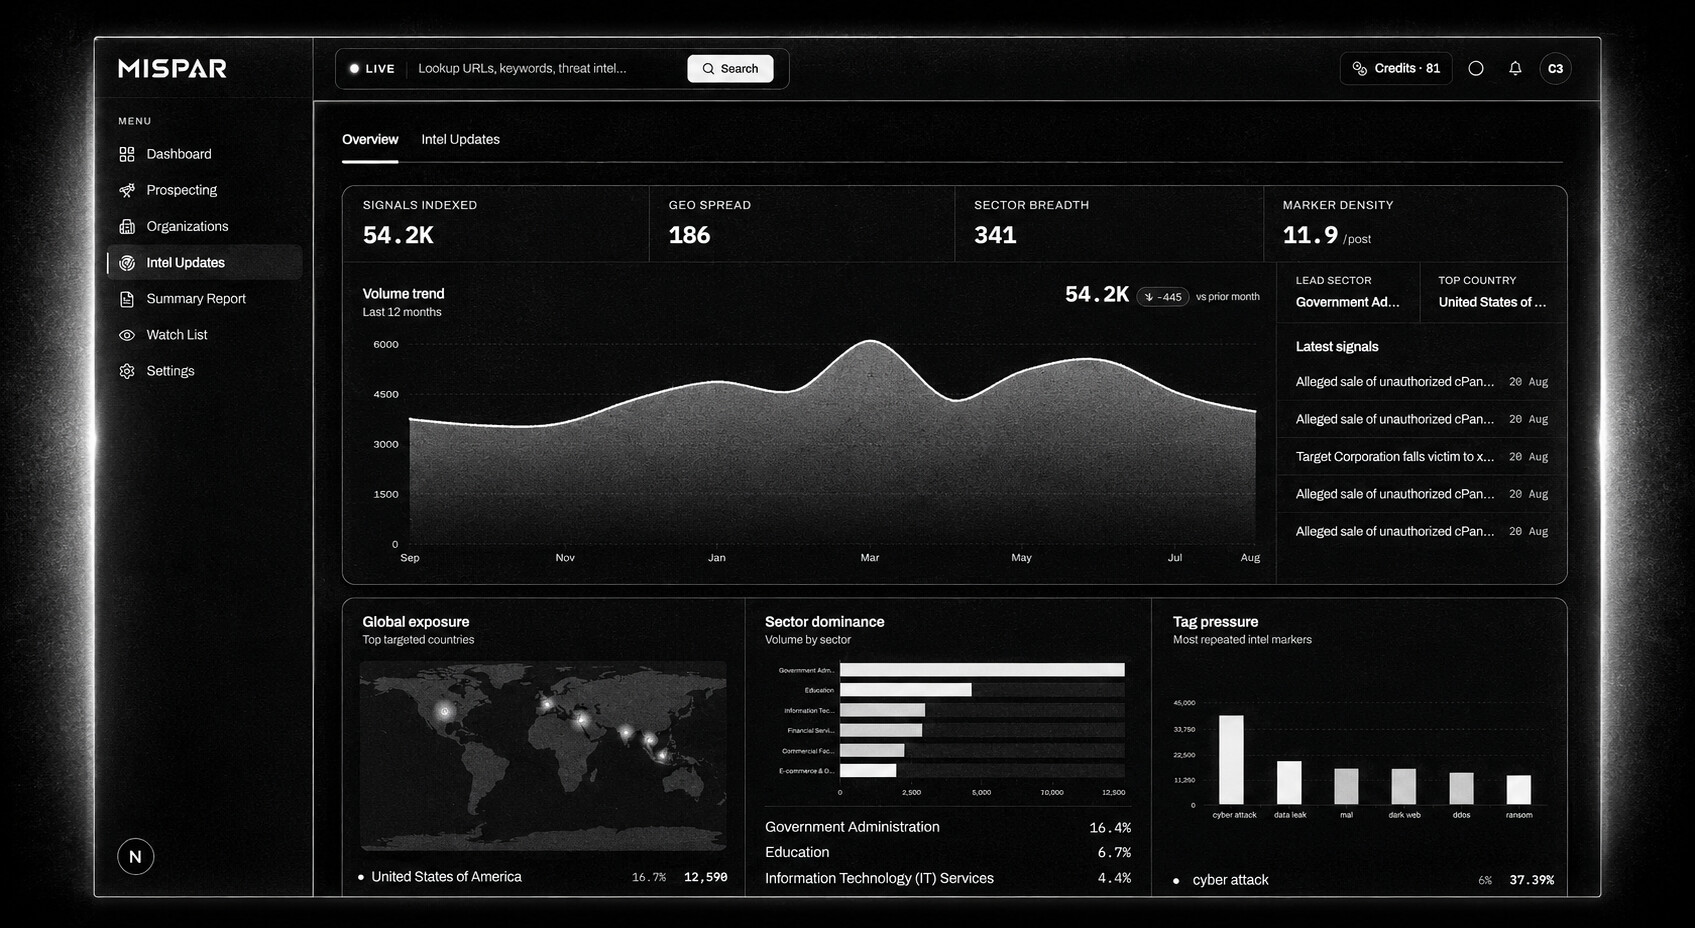The height and width of the screenshot is (928, 1695).
Task: Select the Organizations building icon
Action: 127,226
